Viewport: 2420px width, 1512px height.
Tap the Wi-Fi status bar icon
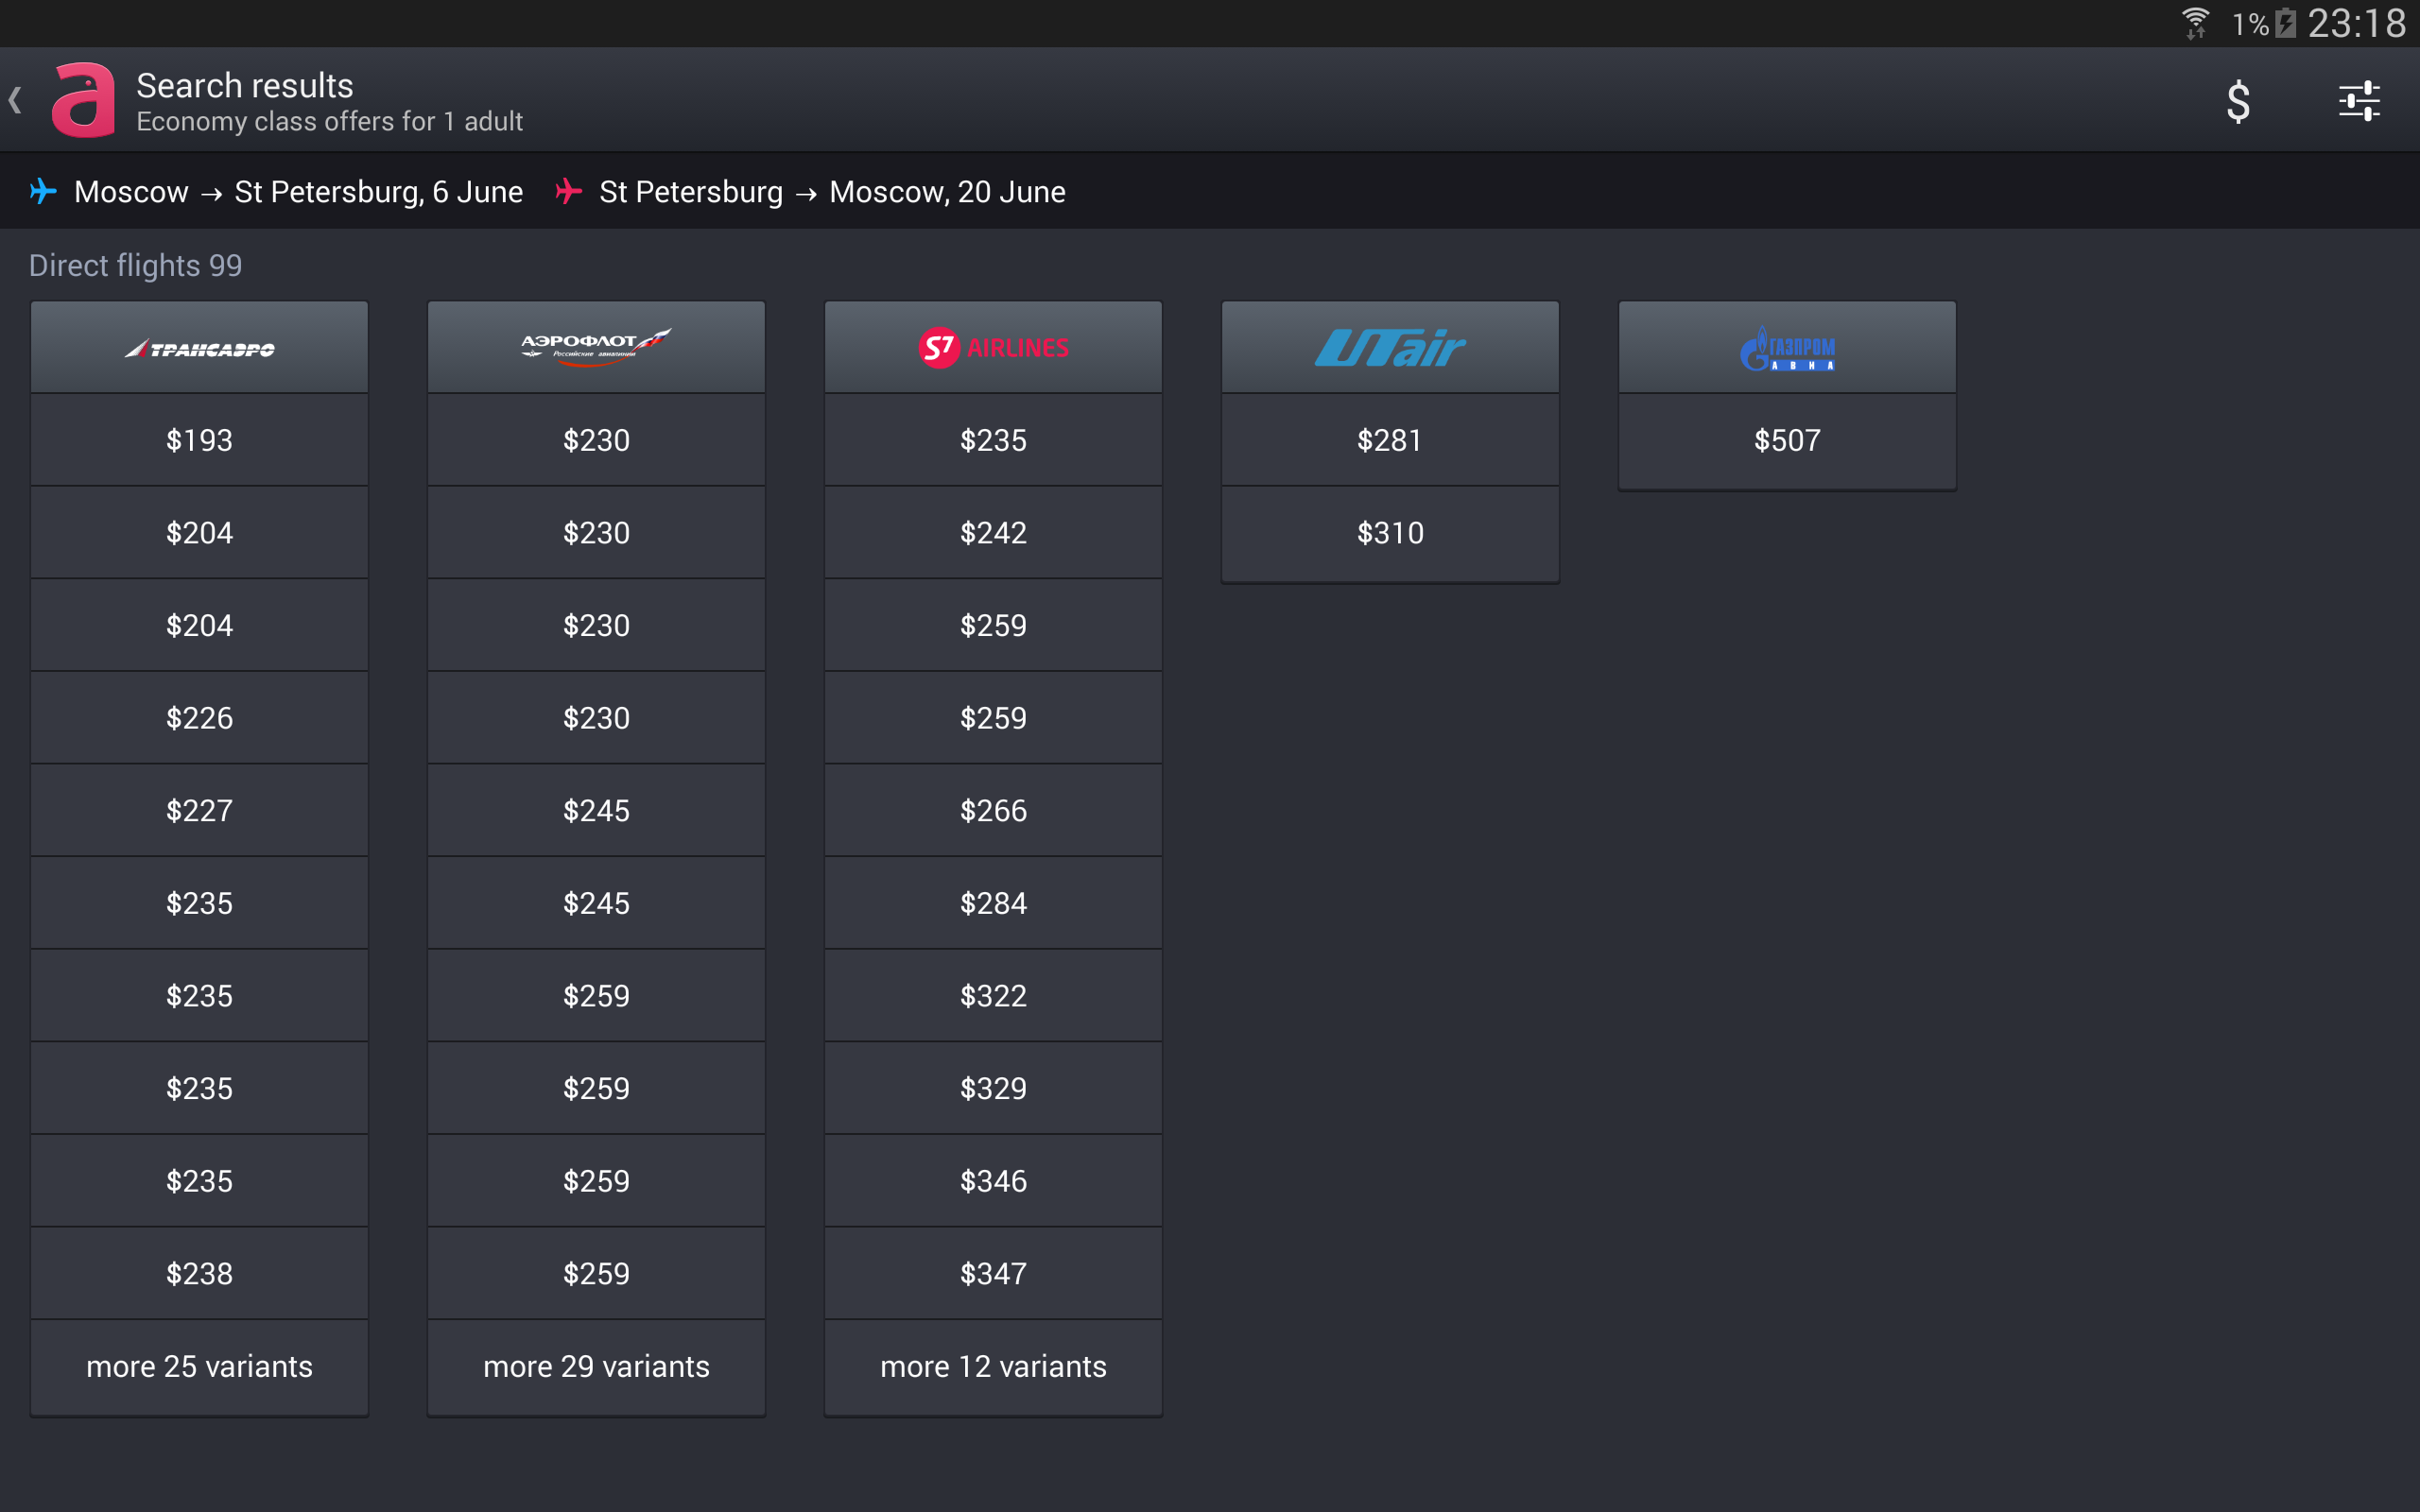[2194, 23]
